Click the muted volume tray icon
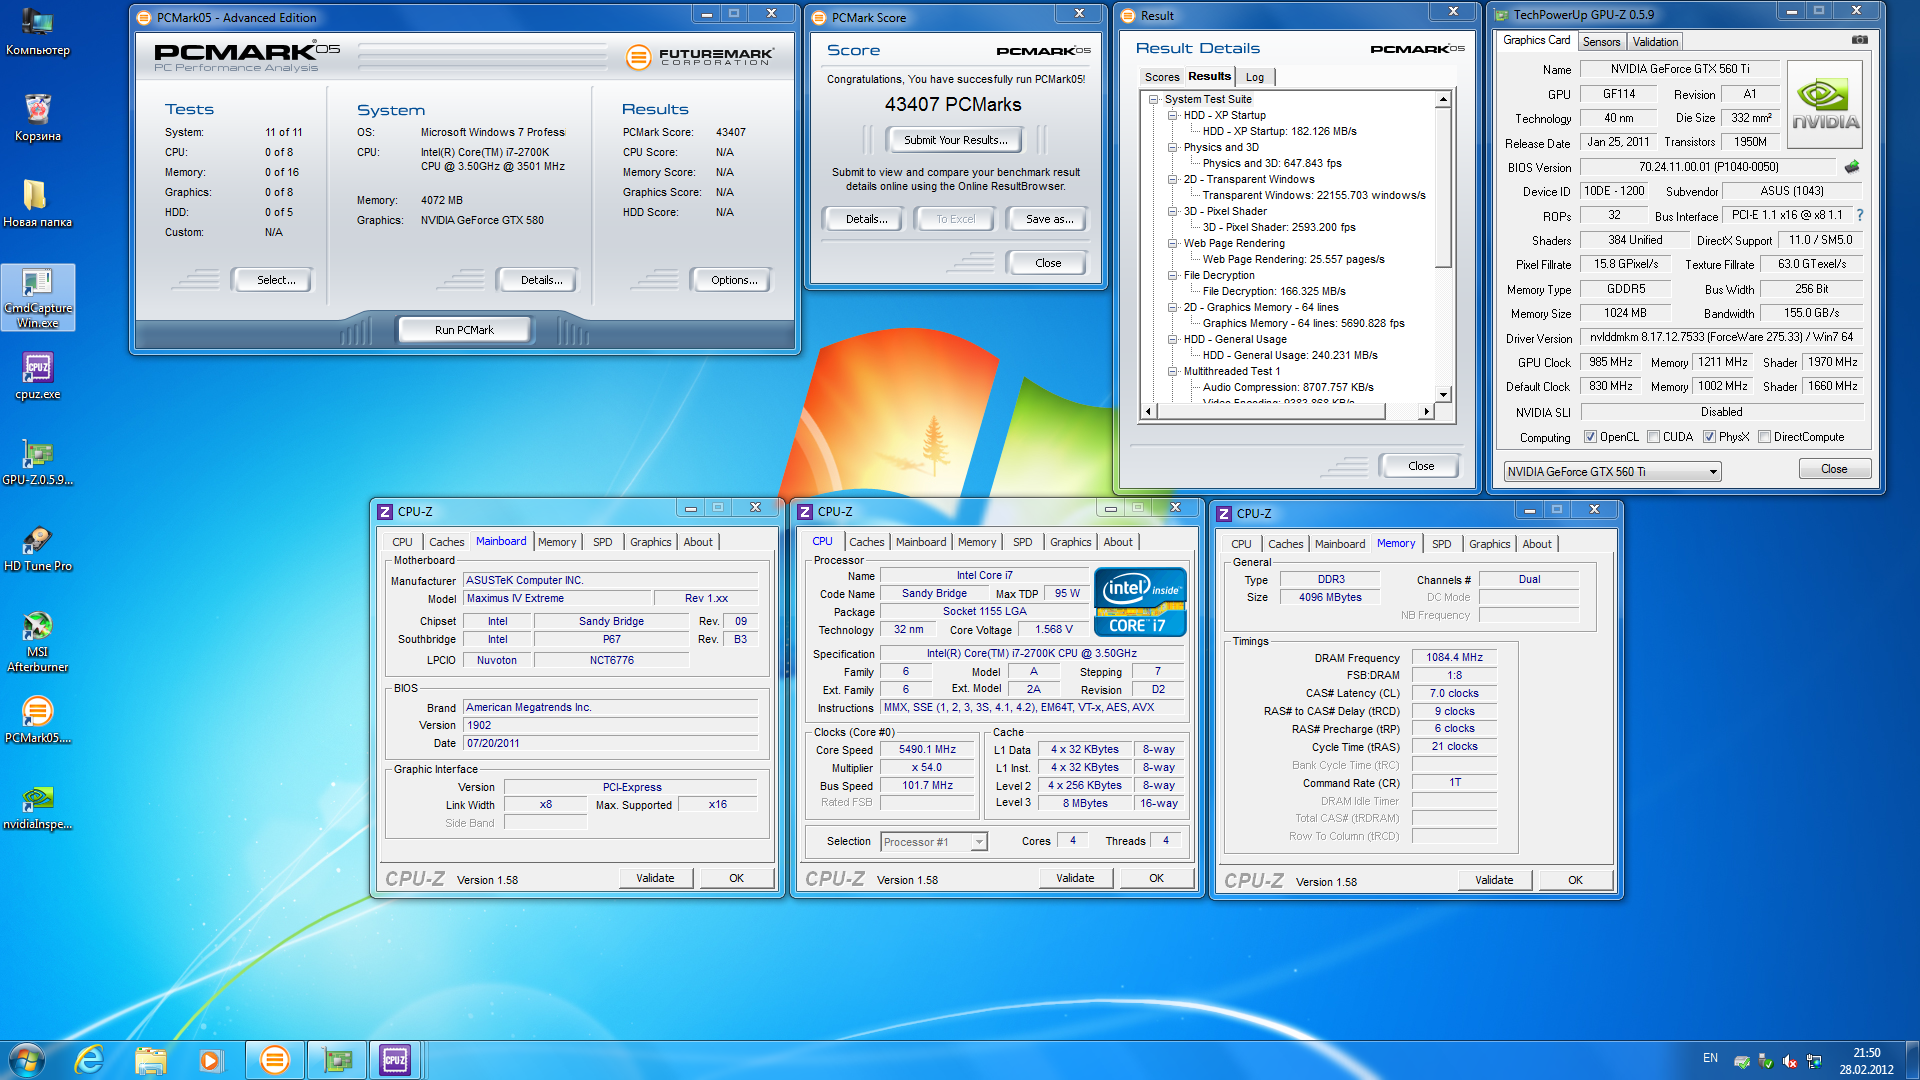The height and width of the screenshot is (1080, 1920). click(x=1790, y=1061)
